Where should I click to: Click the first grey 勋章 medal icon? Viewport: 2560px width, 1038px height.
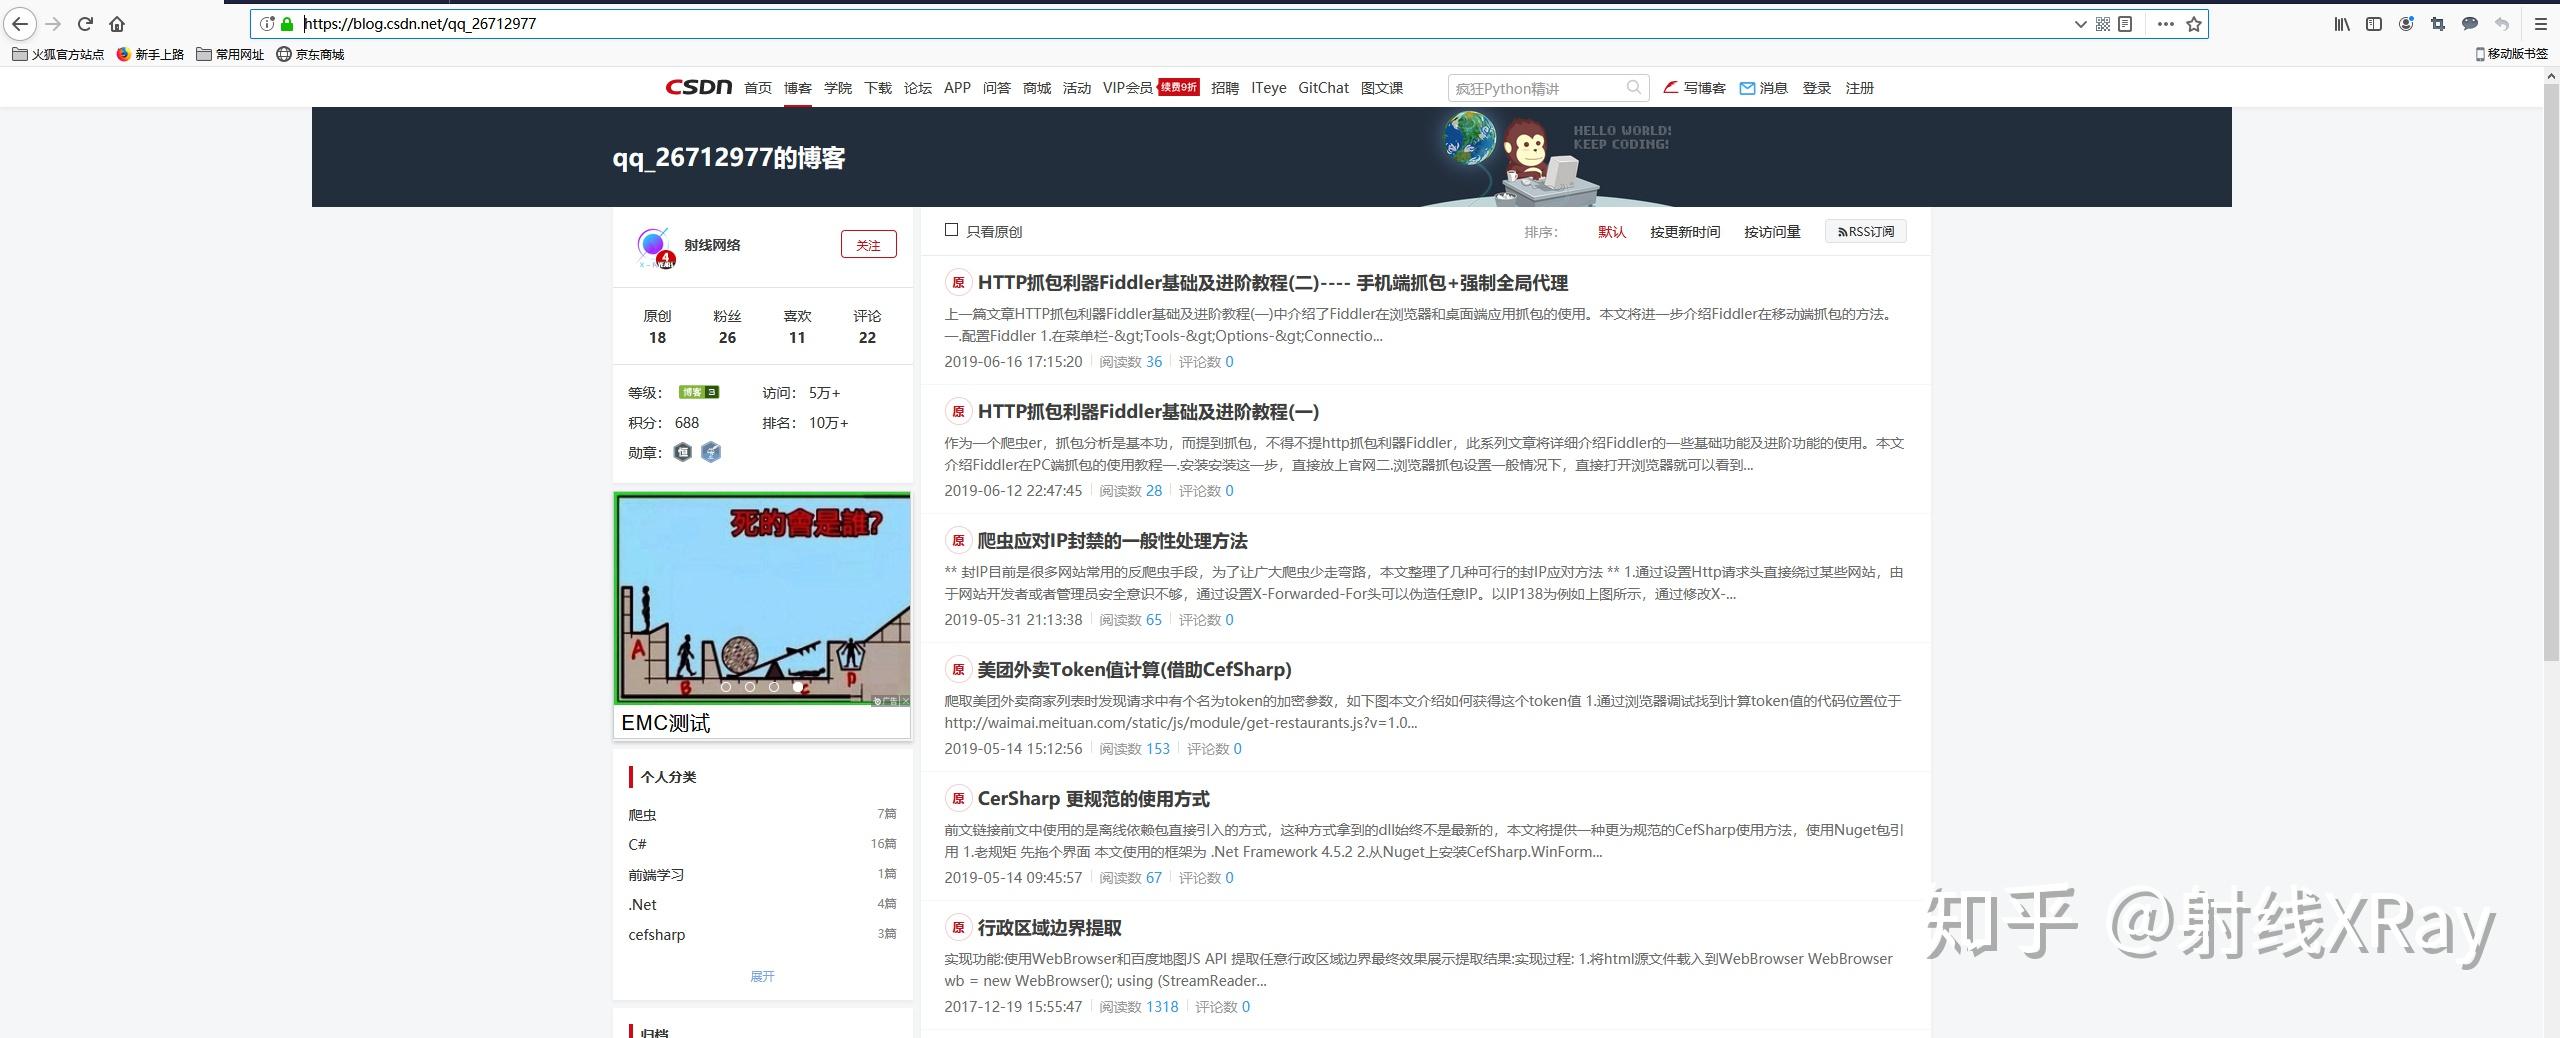pos(683,452)
